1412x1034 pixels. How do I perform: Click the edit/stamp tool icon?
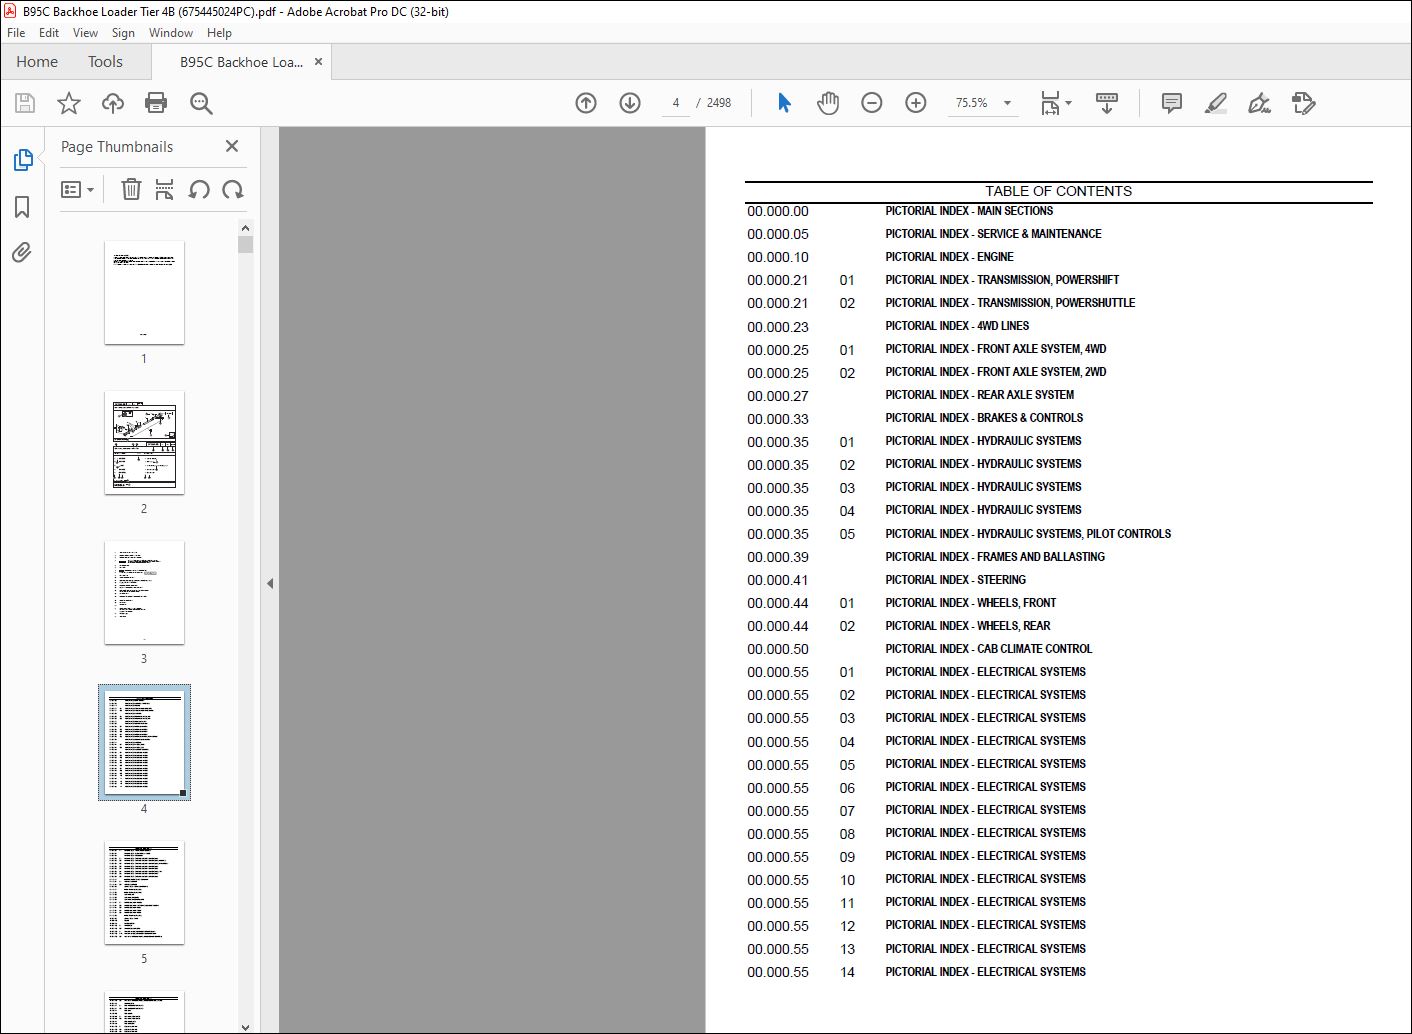pos(1304,103)
